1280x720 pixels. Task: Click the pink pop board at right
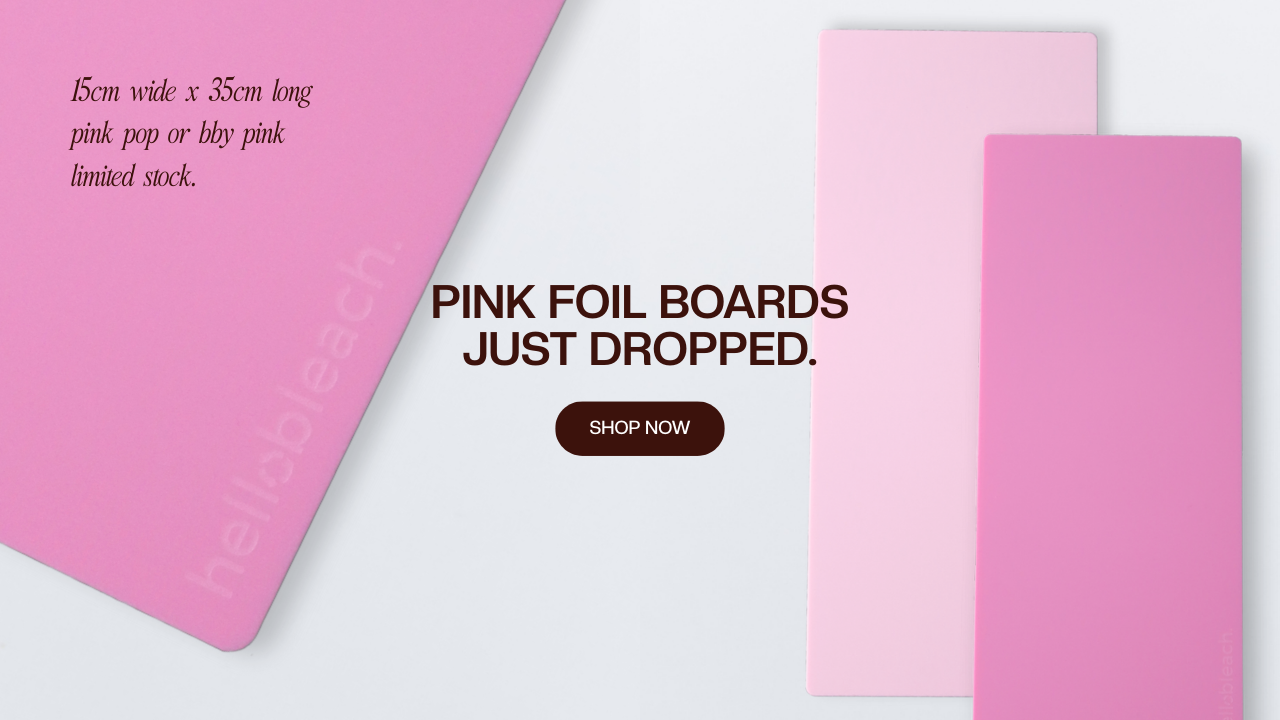[x=1110, y=430]
